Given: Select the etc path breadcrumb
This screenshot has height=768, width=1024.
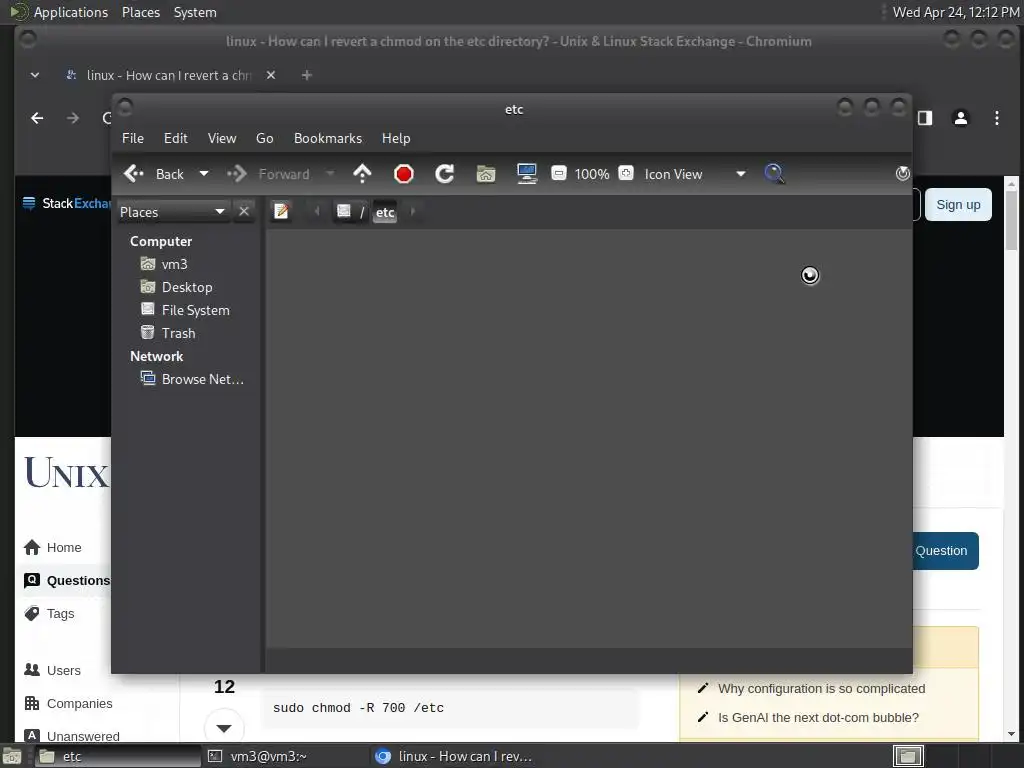Looking at the screenshot, I should click(x=385, y=212).
